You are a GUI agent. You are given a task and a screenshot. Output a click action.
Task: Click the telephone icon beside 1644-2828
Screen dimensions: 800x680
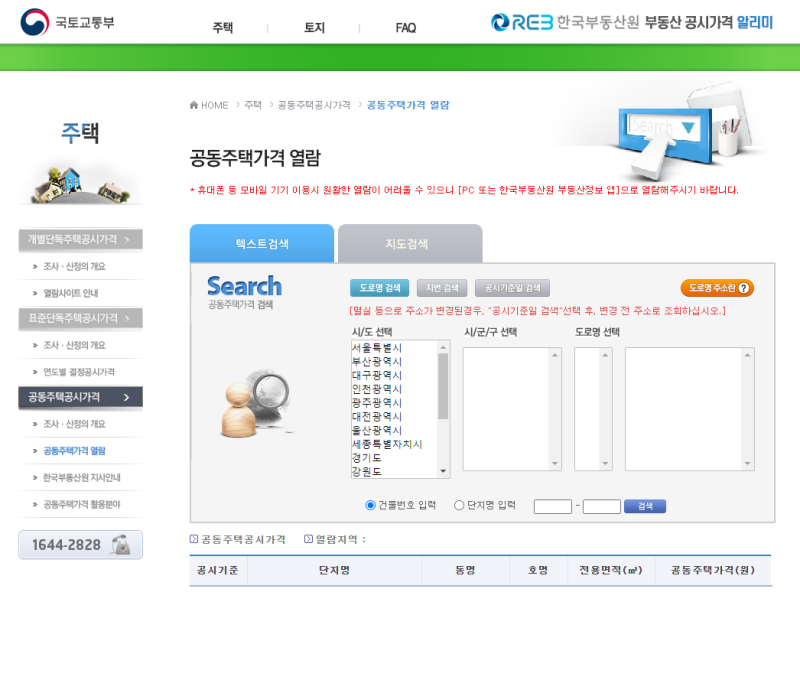coord(121,545)
